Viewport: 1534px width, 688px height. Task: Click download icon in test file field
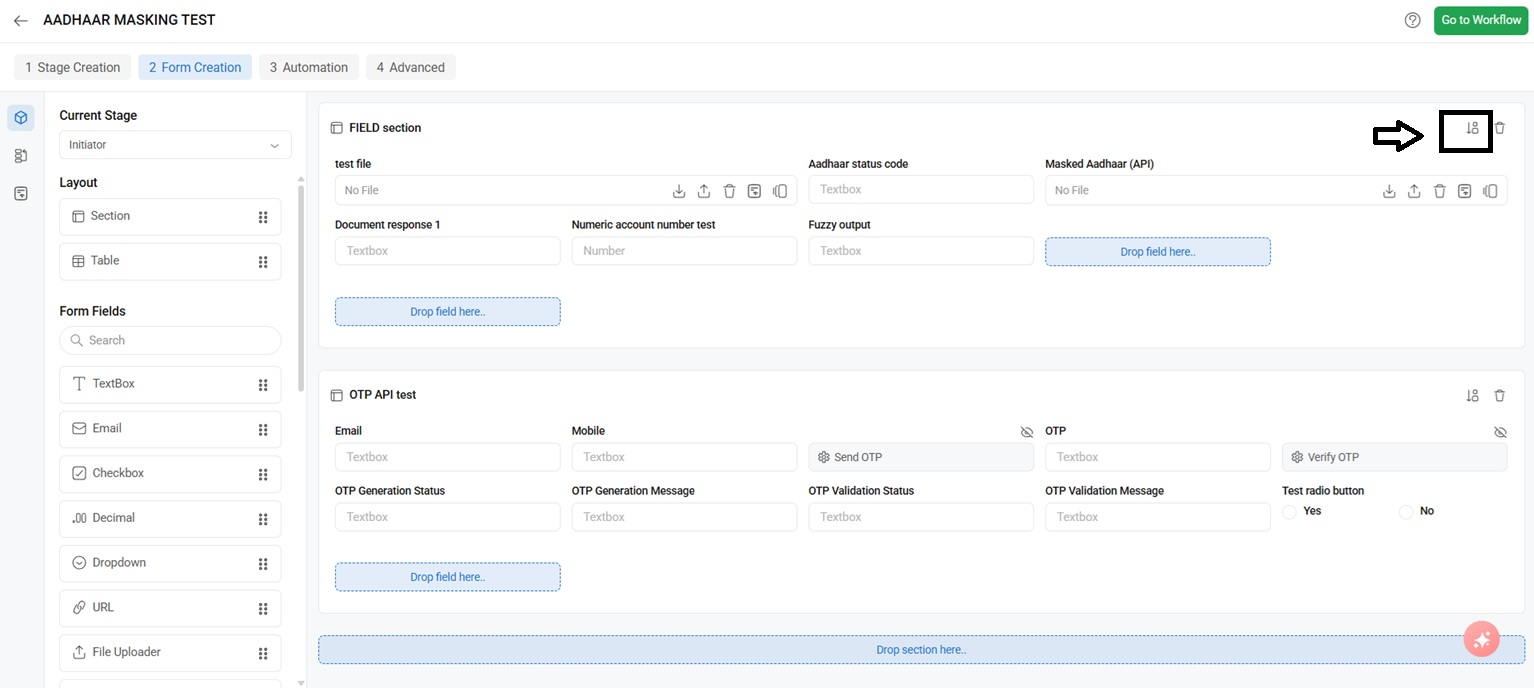tap(679, 191)
